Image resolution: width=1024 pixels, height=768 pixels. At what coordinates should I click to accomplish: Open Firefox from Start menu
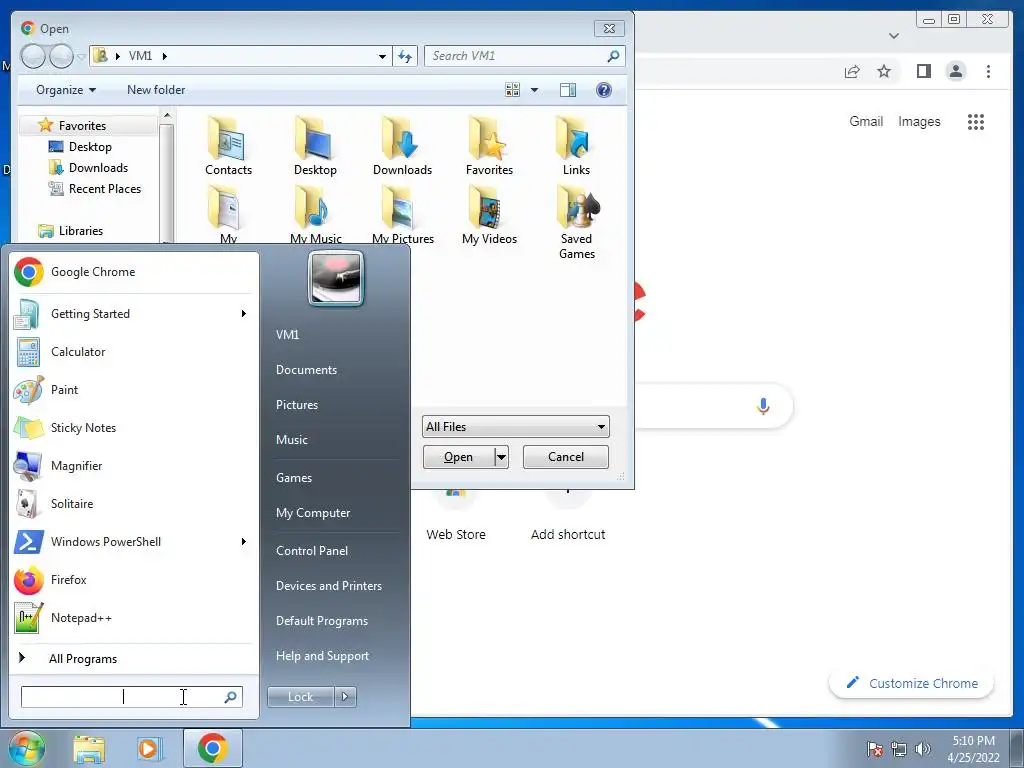(133, 580)
